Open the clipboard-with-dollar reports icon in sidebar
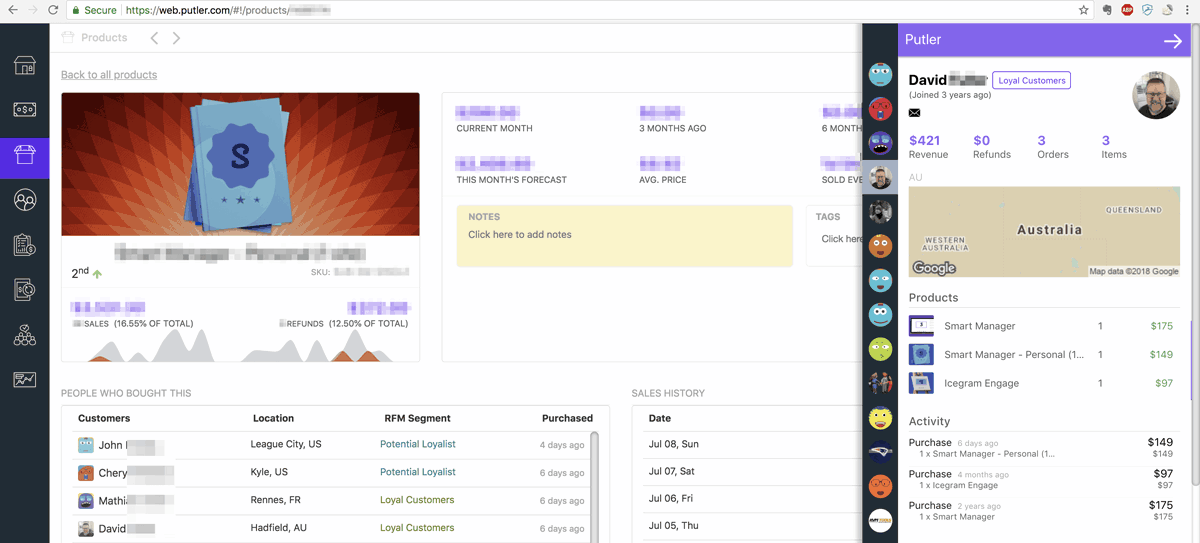This screenshot has width=1200, height=543. point(25,245)
